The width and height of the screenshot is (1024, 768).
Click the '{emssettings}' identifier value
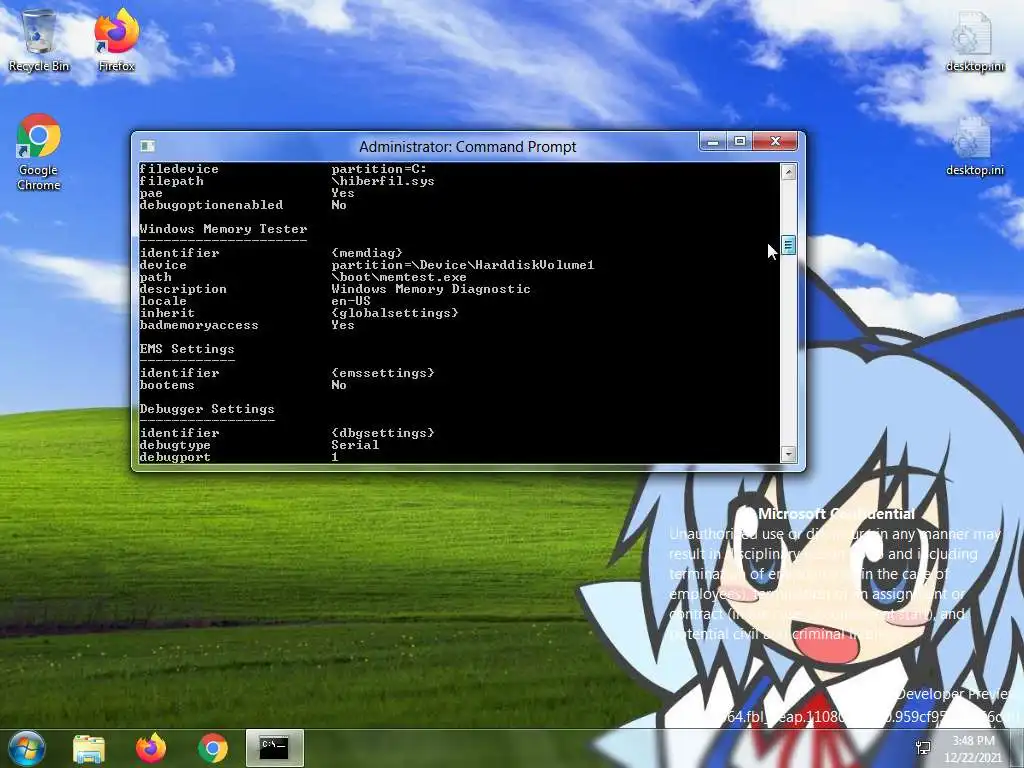(383, 373)
